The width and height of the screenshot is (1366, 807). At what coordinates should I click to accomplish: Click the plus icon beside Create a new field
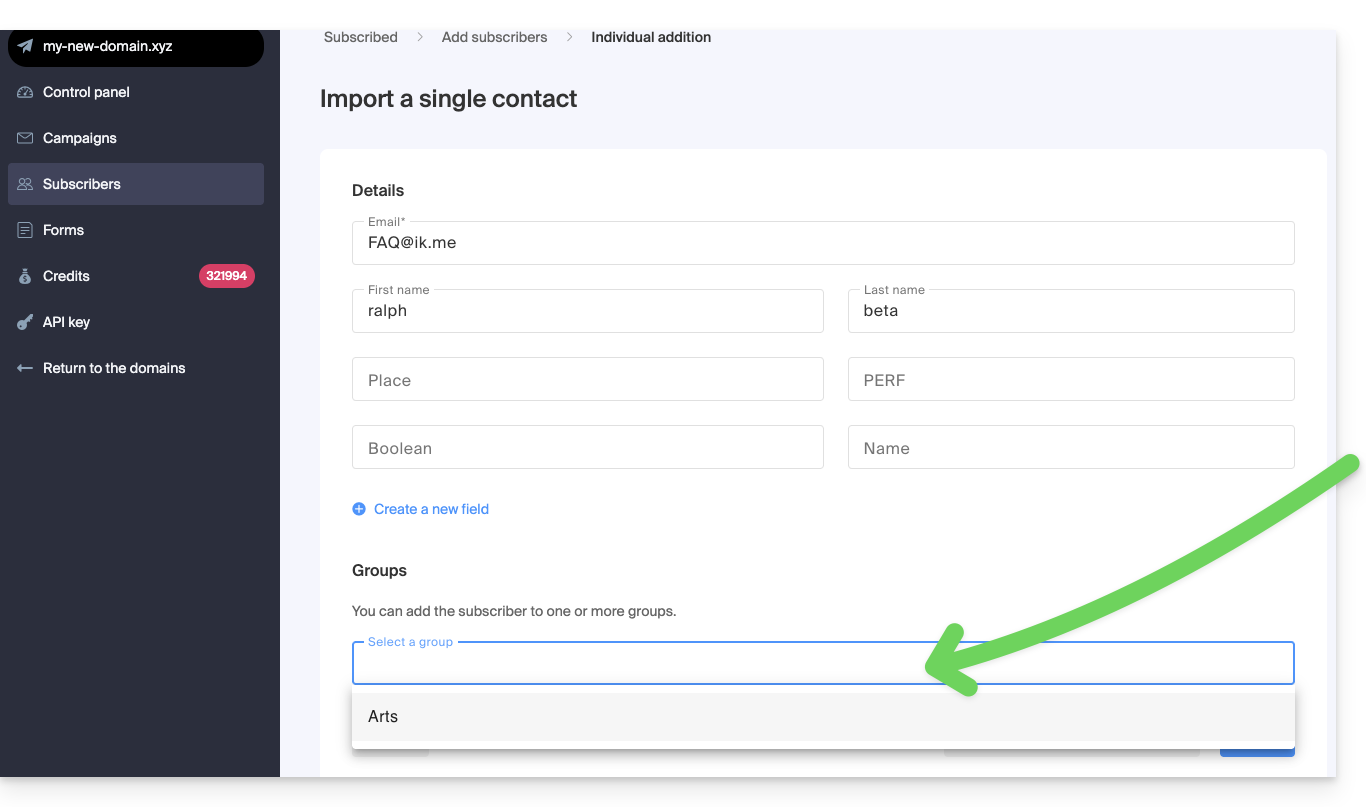point(359,509)
